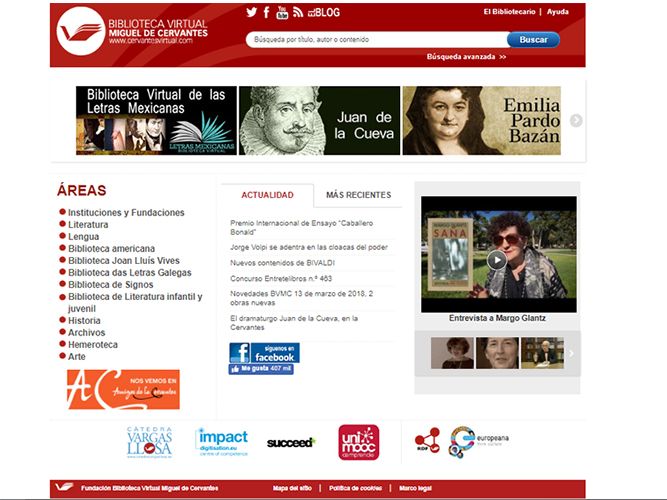The width and height of the screenshot is (667, 500).
Task: Open the UniMOOC partner logo
Action: [x=358, y=441]
